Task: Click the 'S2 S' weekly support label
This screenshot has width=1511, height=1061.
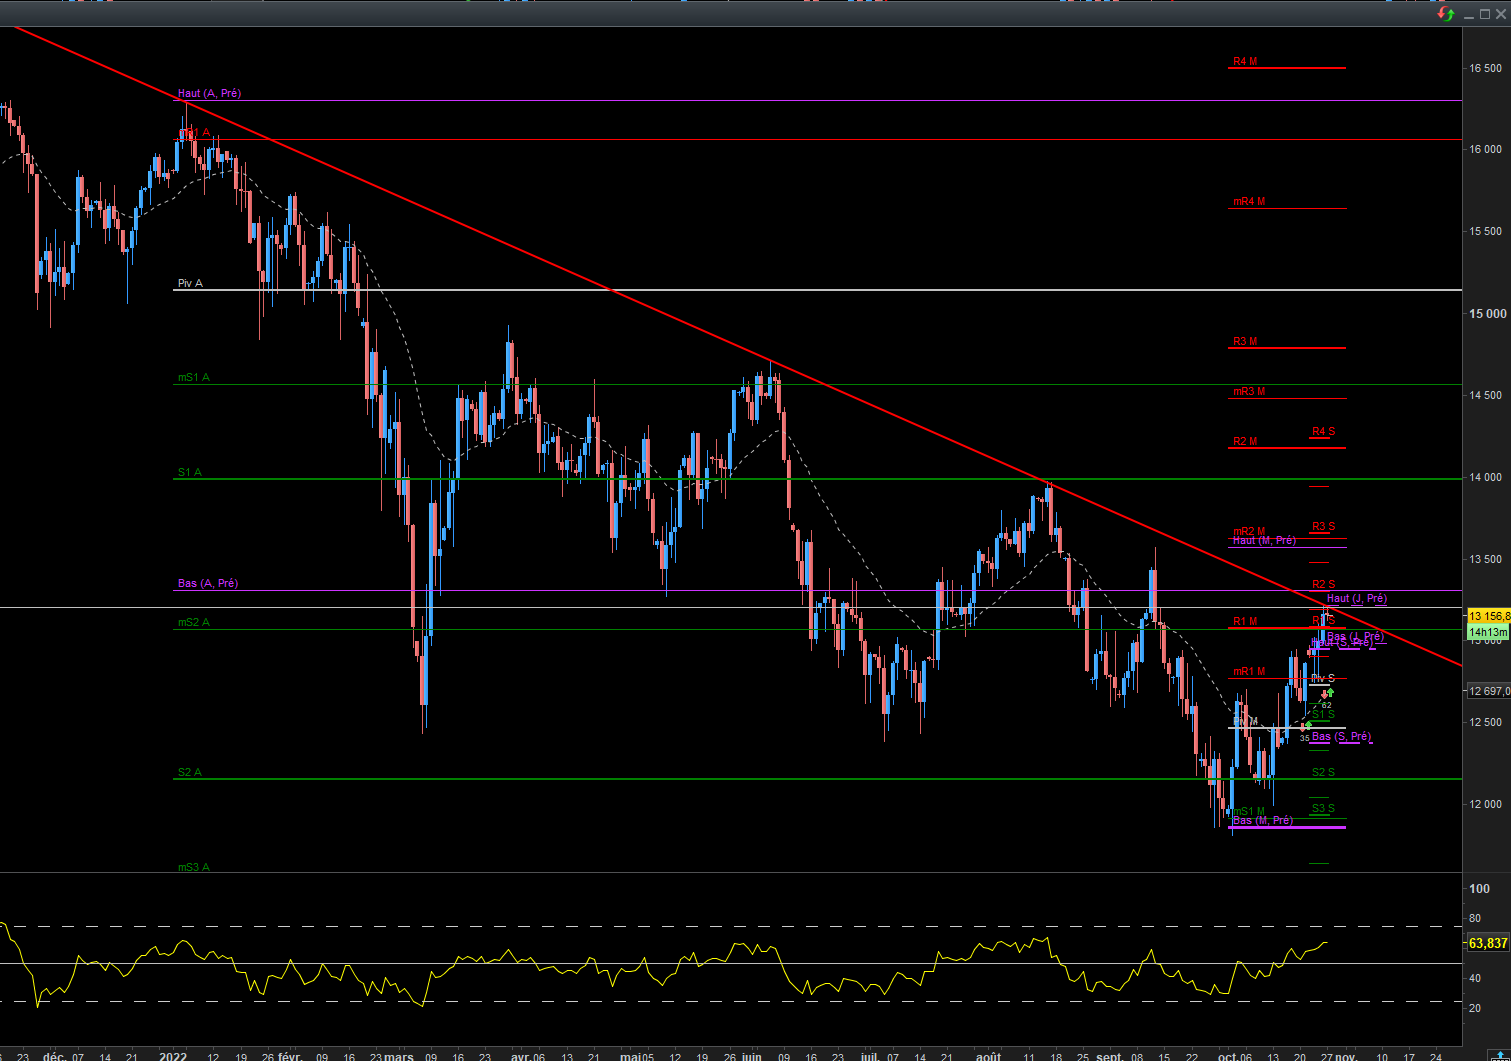Action: click(x=1324, y=772)
